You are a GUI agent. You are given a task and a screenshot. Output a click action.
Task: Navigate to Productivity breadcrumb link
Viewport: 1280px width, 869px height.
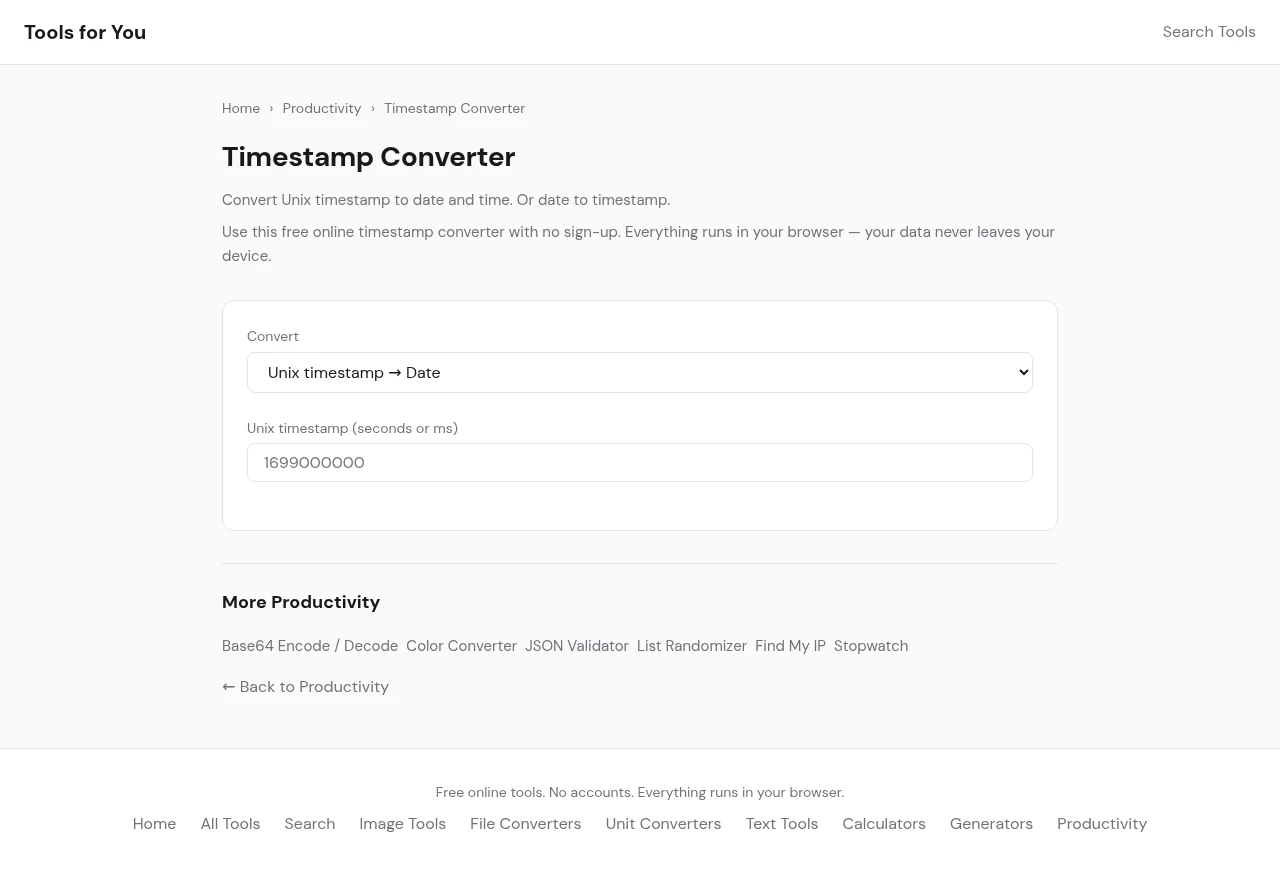(321, 108)
